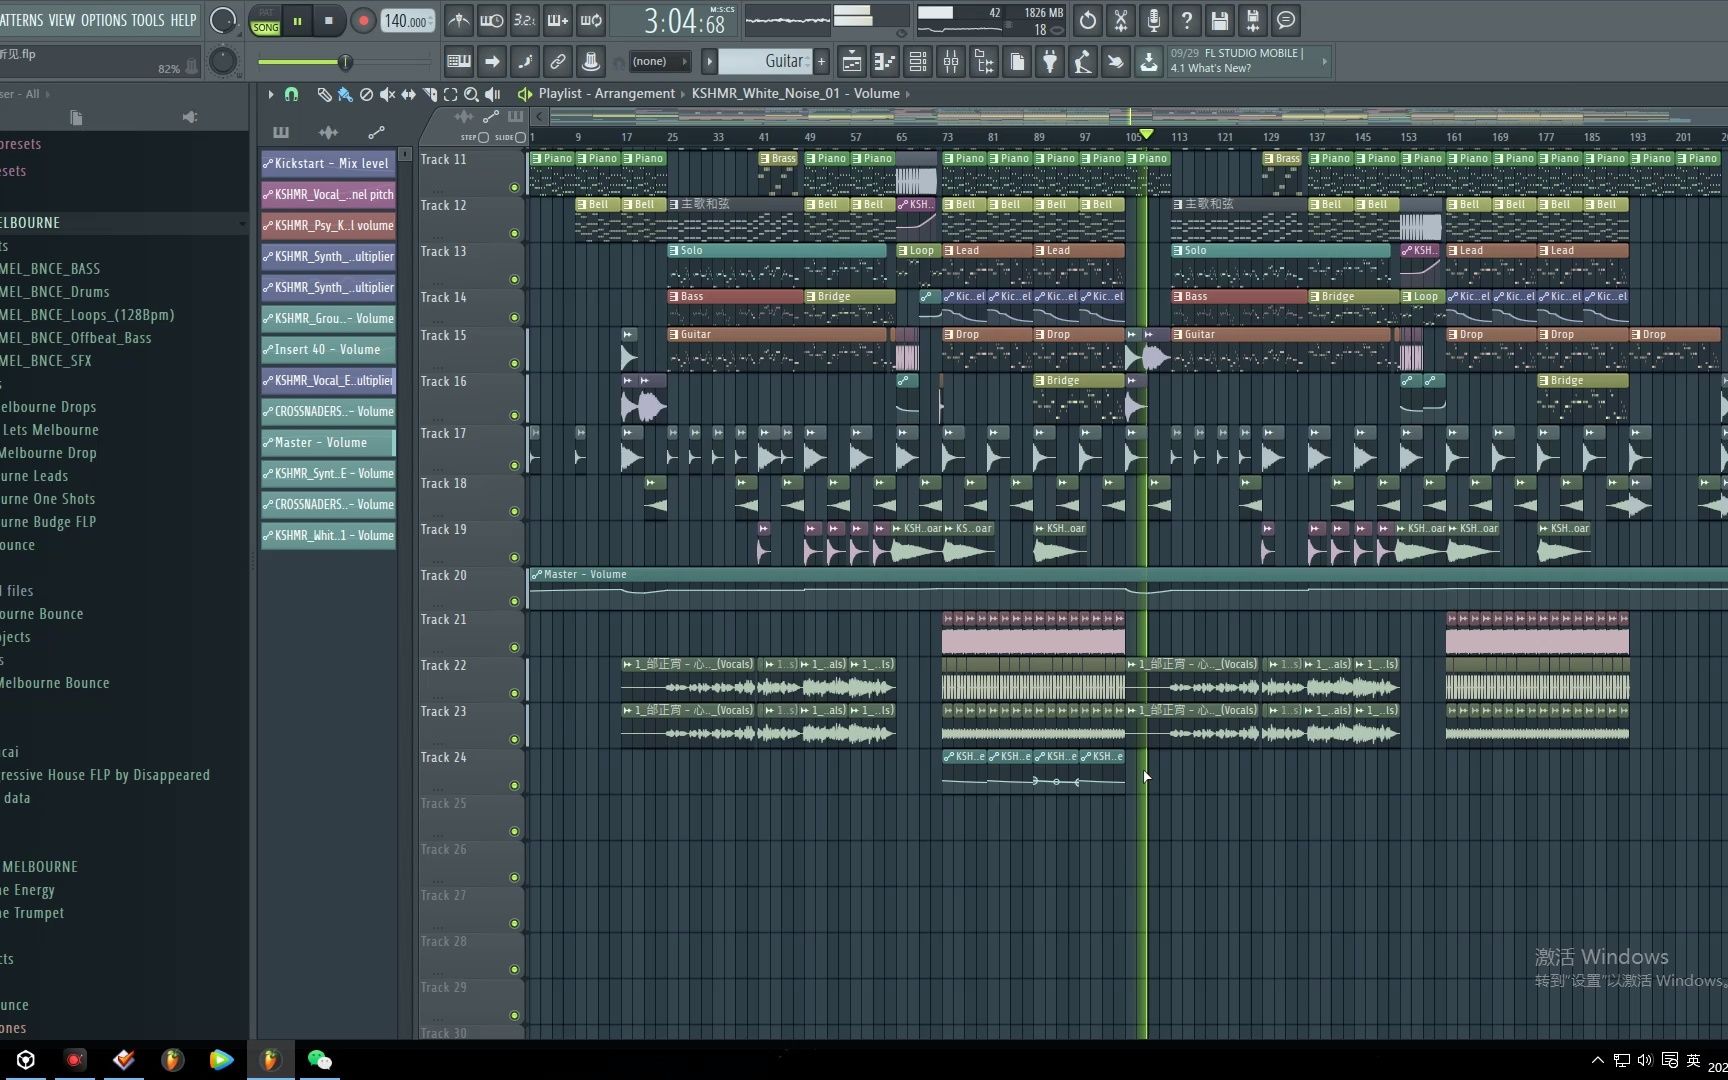Select the paint brush tool in playlist

point(345,94)
